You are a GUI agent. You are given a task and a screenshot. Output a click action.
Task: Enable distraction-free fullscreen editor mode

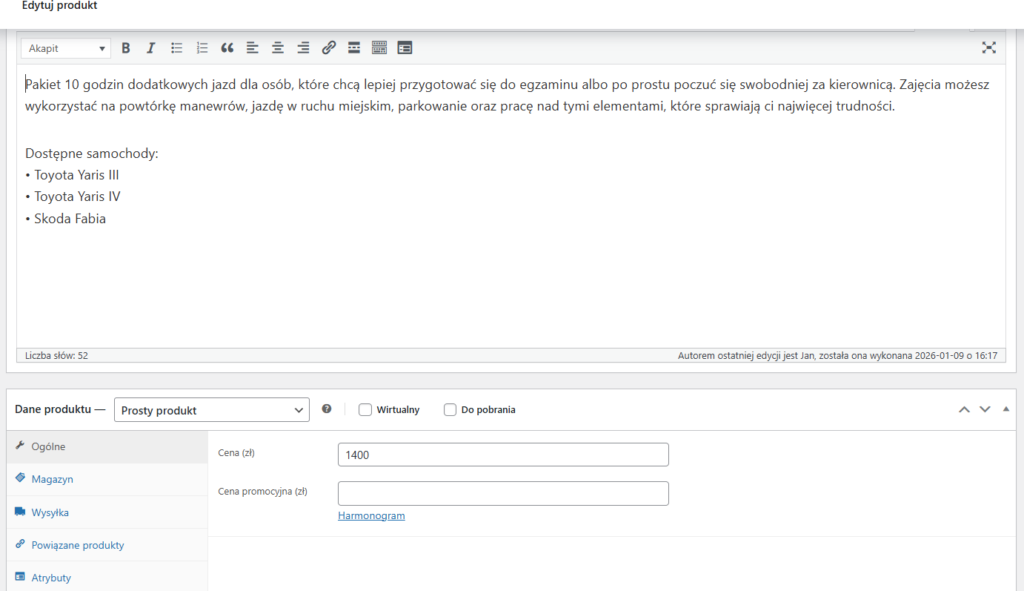[988, 48]
